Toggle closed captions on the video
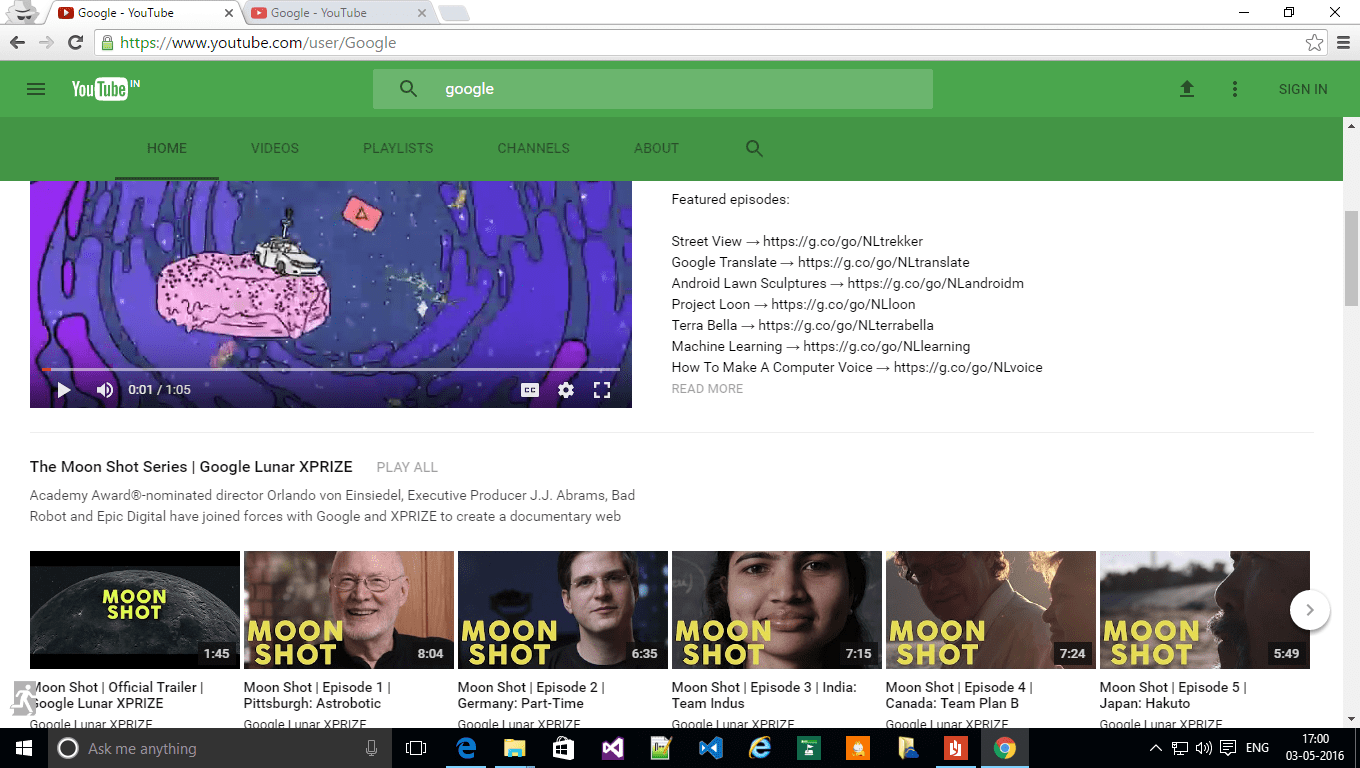This screenshot has width=1360, height=768. [530, 390]
